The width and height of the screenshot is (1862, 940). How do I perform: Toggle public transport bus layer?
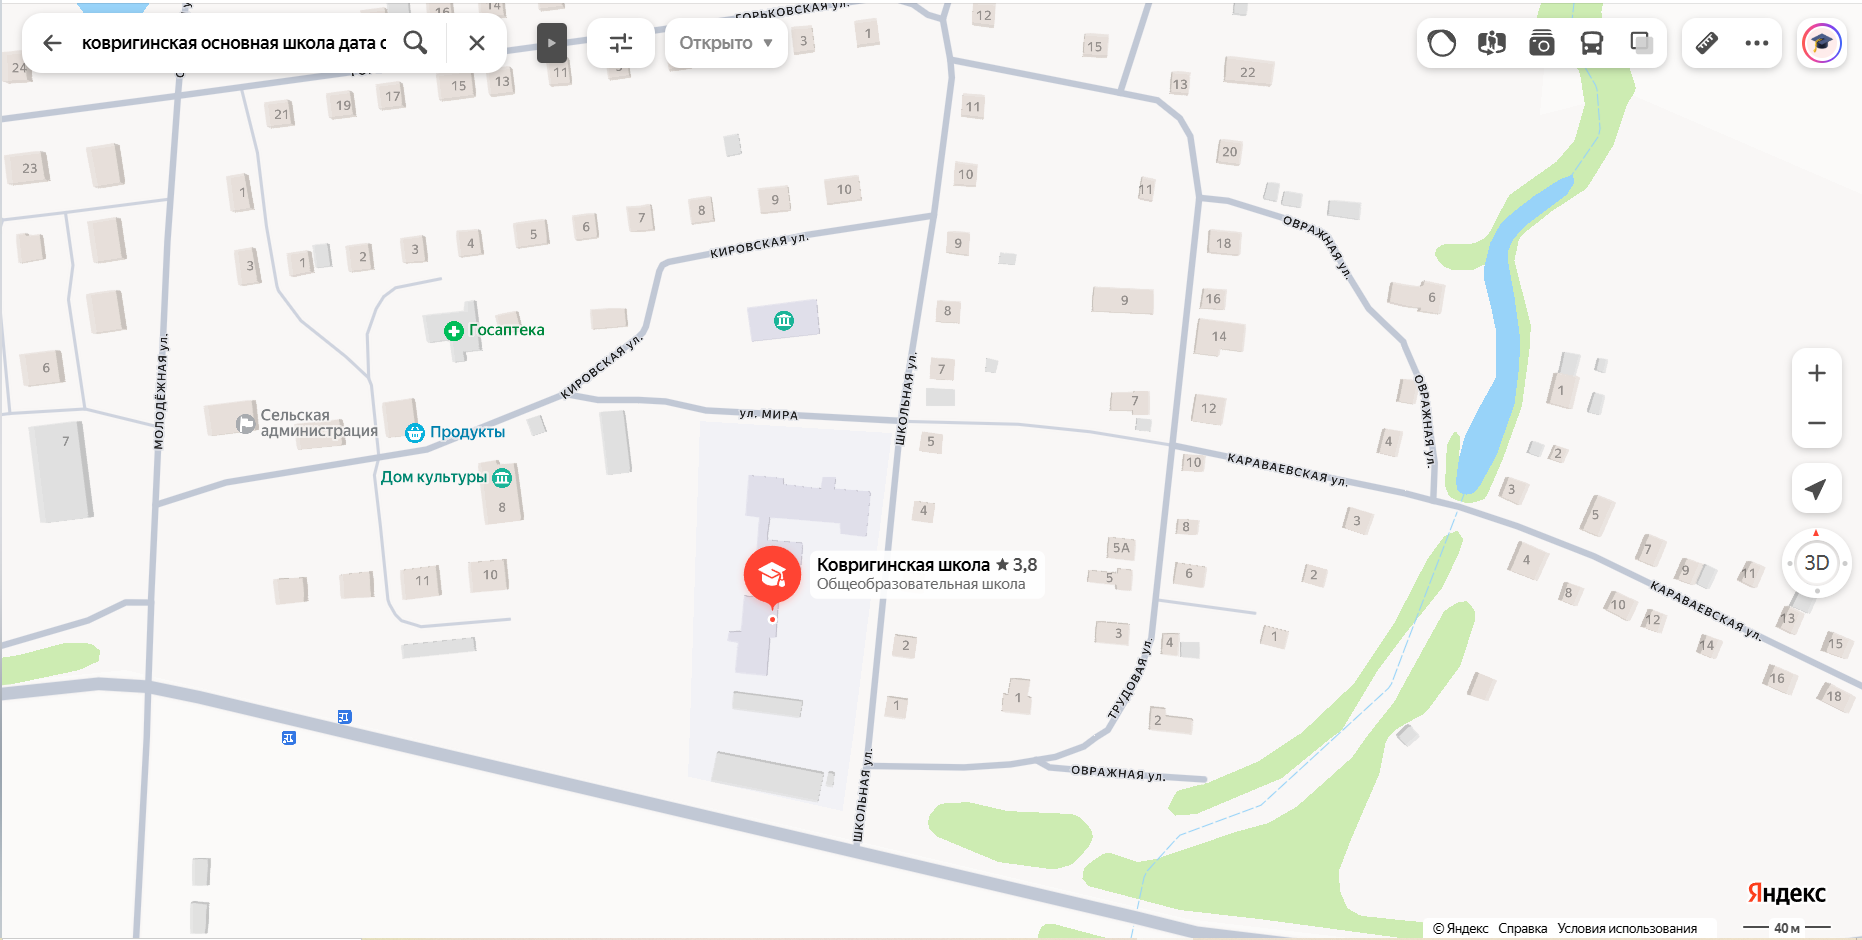pyautogui.click(x=1592, y=43)
